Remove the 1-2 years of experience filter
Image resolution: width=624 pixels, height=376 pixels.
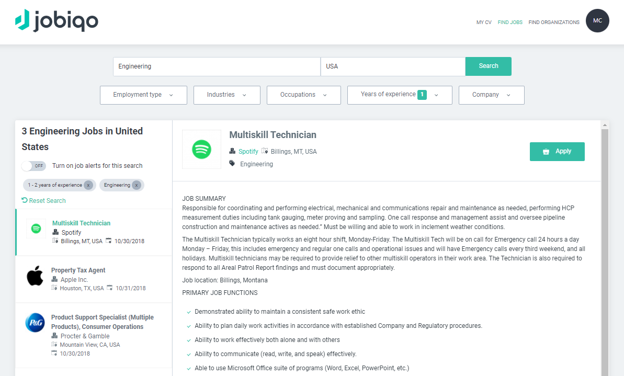pyautogui.click(x=88, y=185)
